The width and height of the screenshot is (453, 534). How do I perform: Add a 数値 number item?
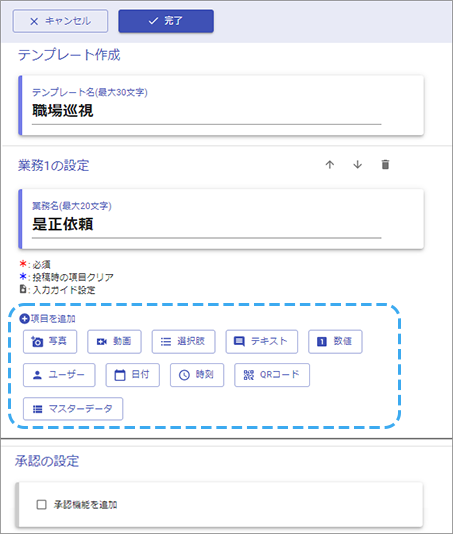[x=335, y=342]
